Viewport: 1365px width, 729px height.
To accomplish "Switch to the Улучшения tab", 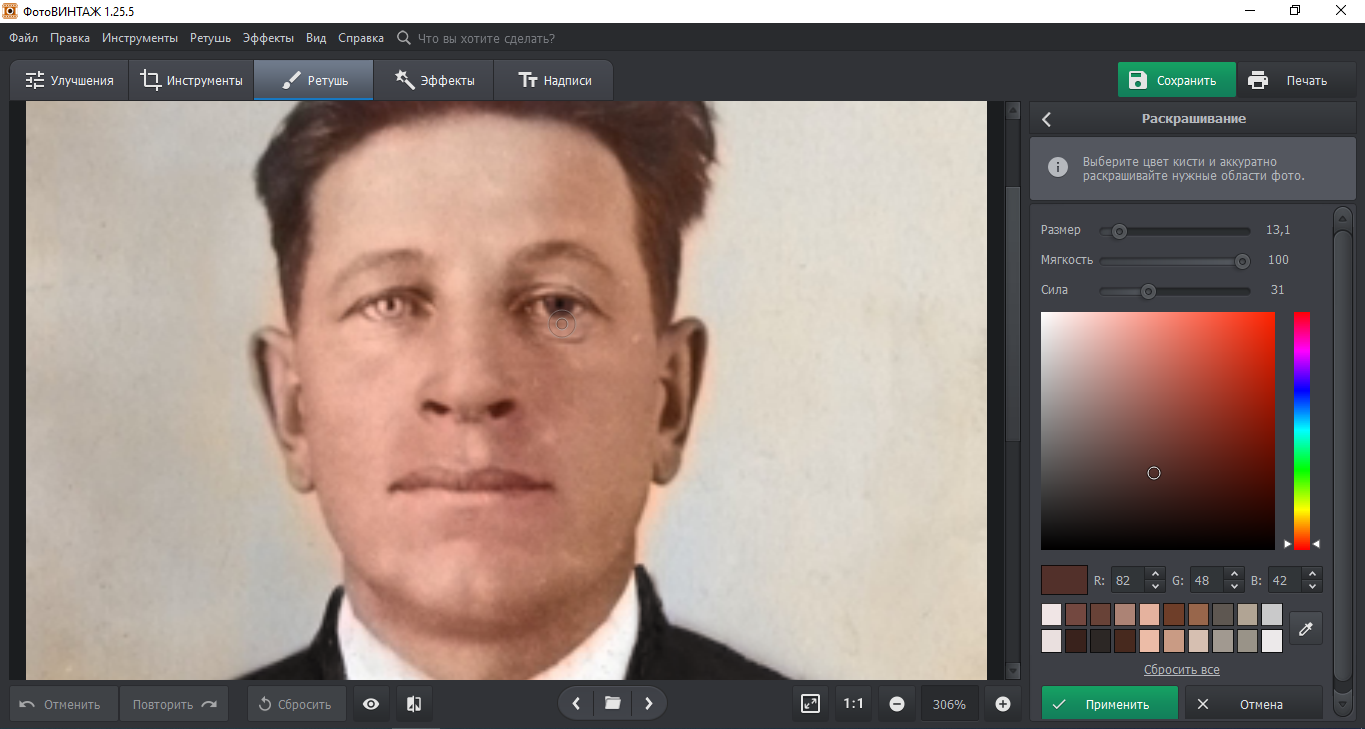I will (x=70, y=81).
